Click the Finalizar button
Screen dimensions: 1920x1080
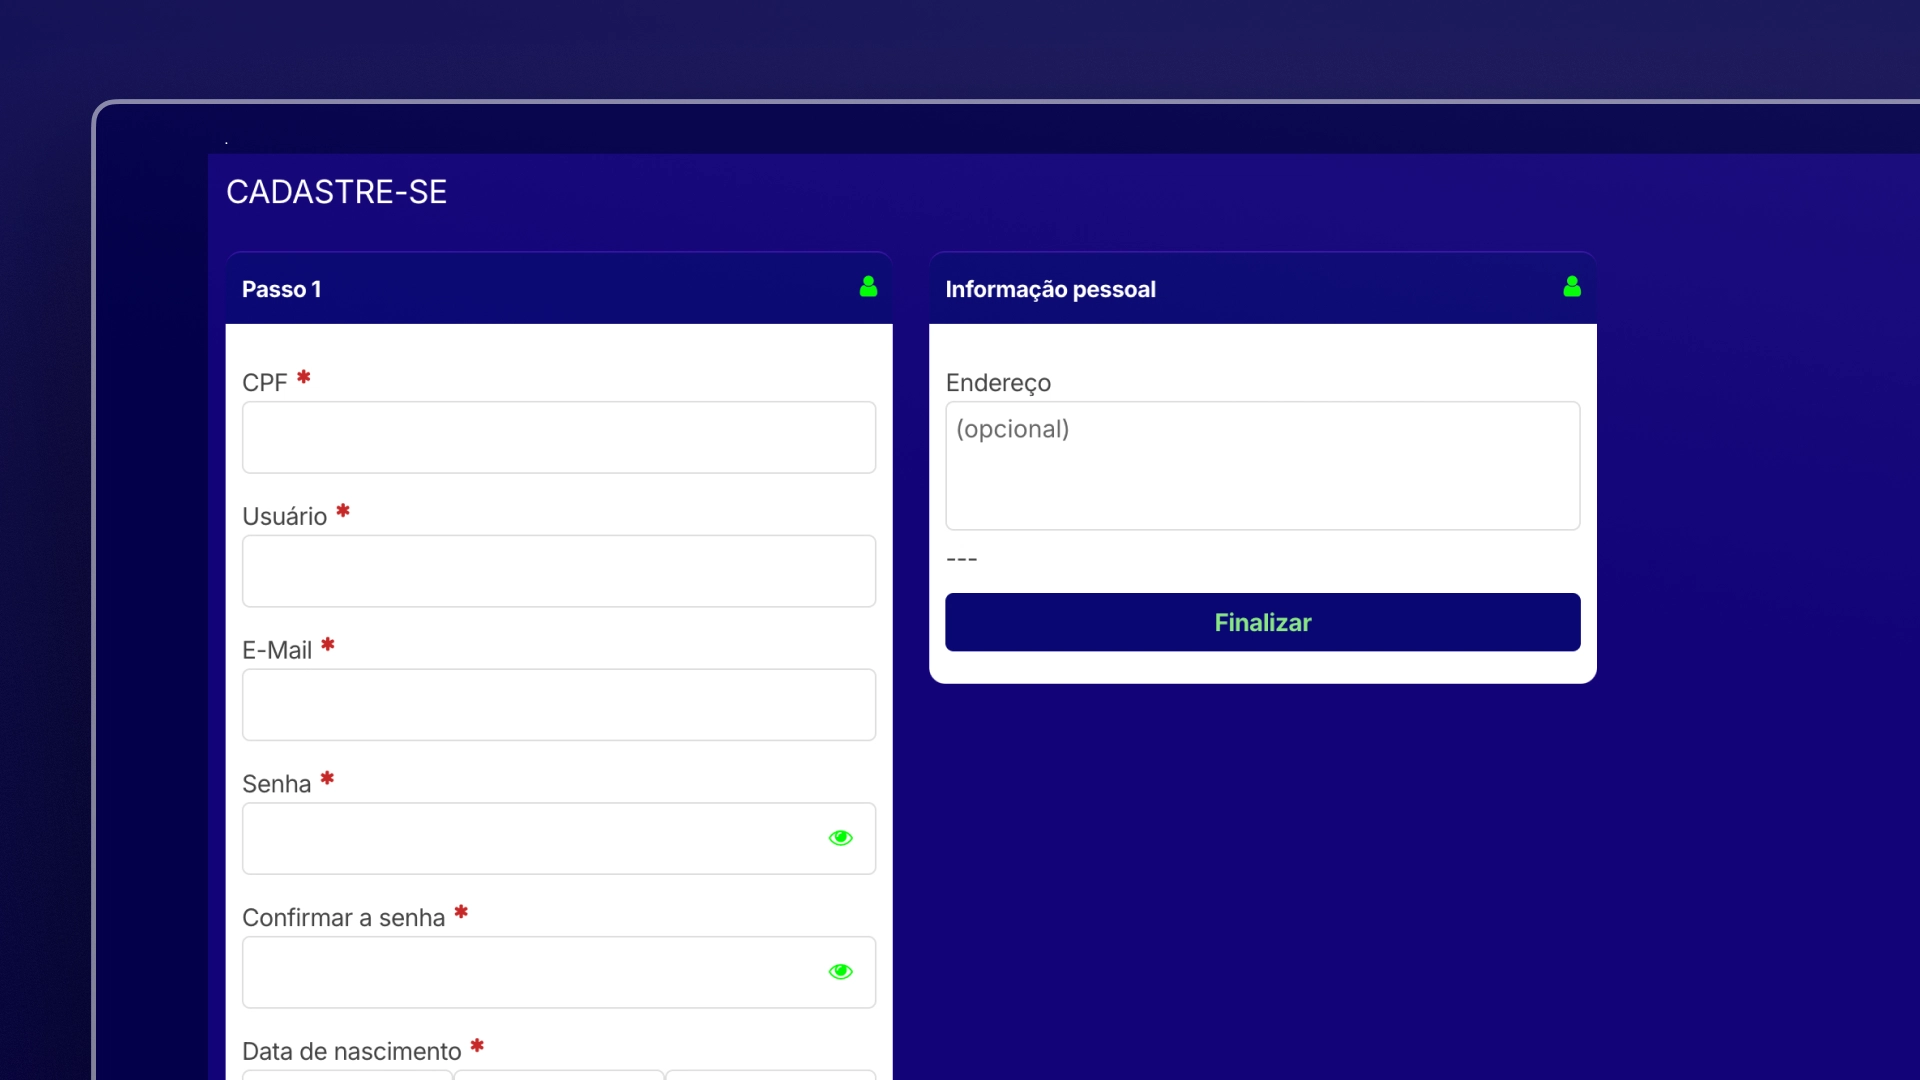[1263, 622]
